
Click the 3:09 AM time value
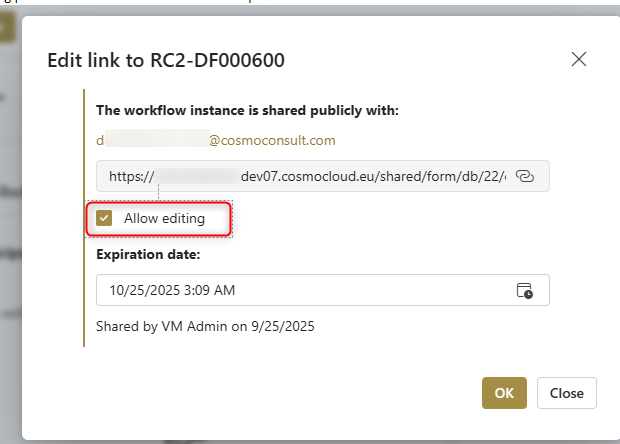pyautogui.click(x=211, y=291)
